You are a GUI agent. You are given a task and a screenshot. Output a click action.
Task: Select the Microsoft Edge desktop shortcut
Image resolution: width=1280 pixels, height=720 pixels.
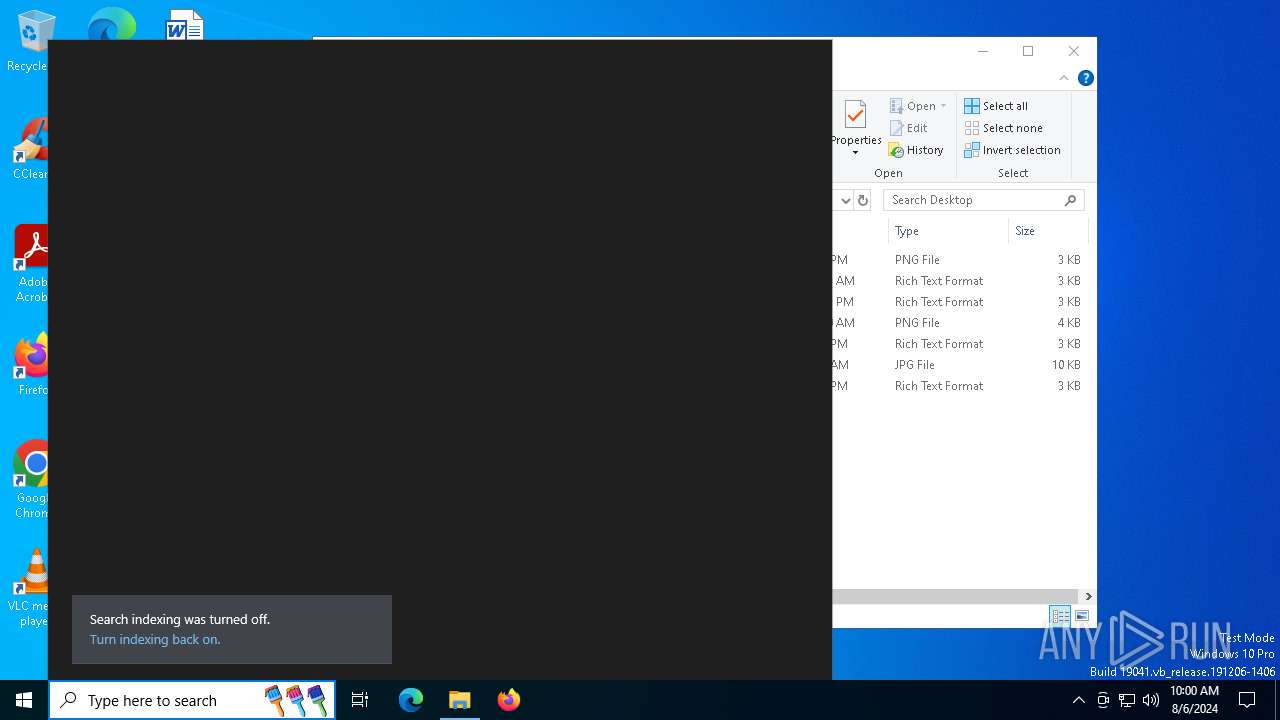[x=111, y=25]
